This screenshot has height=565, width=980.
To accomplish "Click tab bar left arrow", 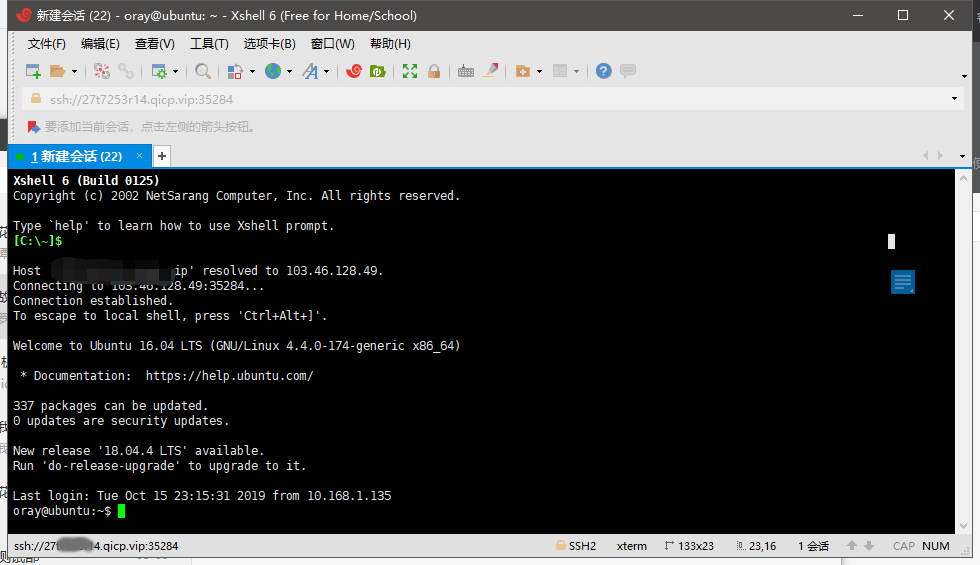I will [926, 156].
